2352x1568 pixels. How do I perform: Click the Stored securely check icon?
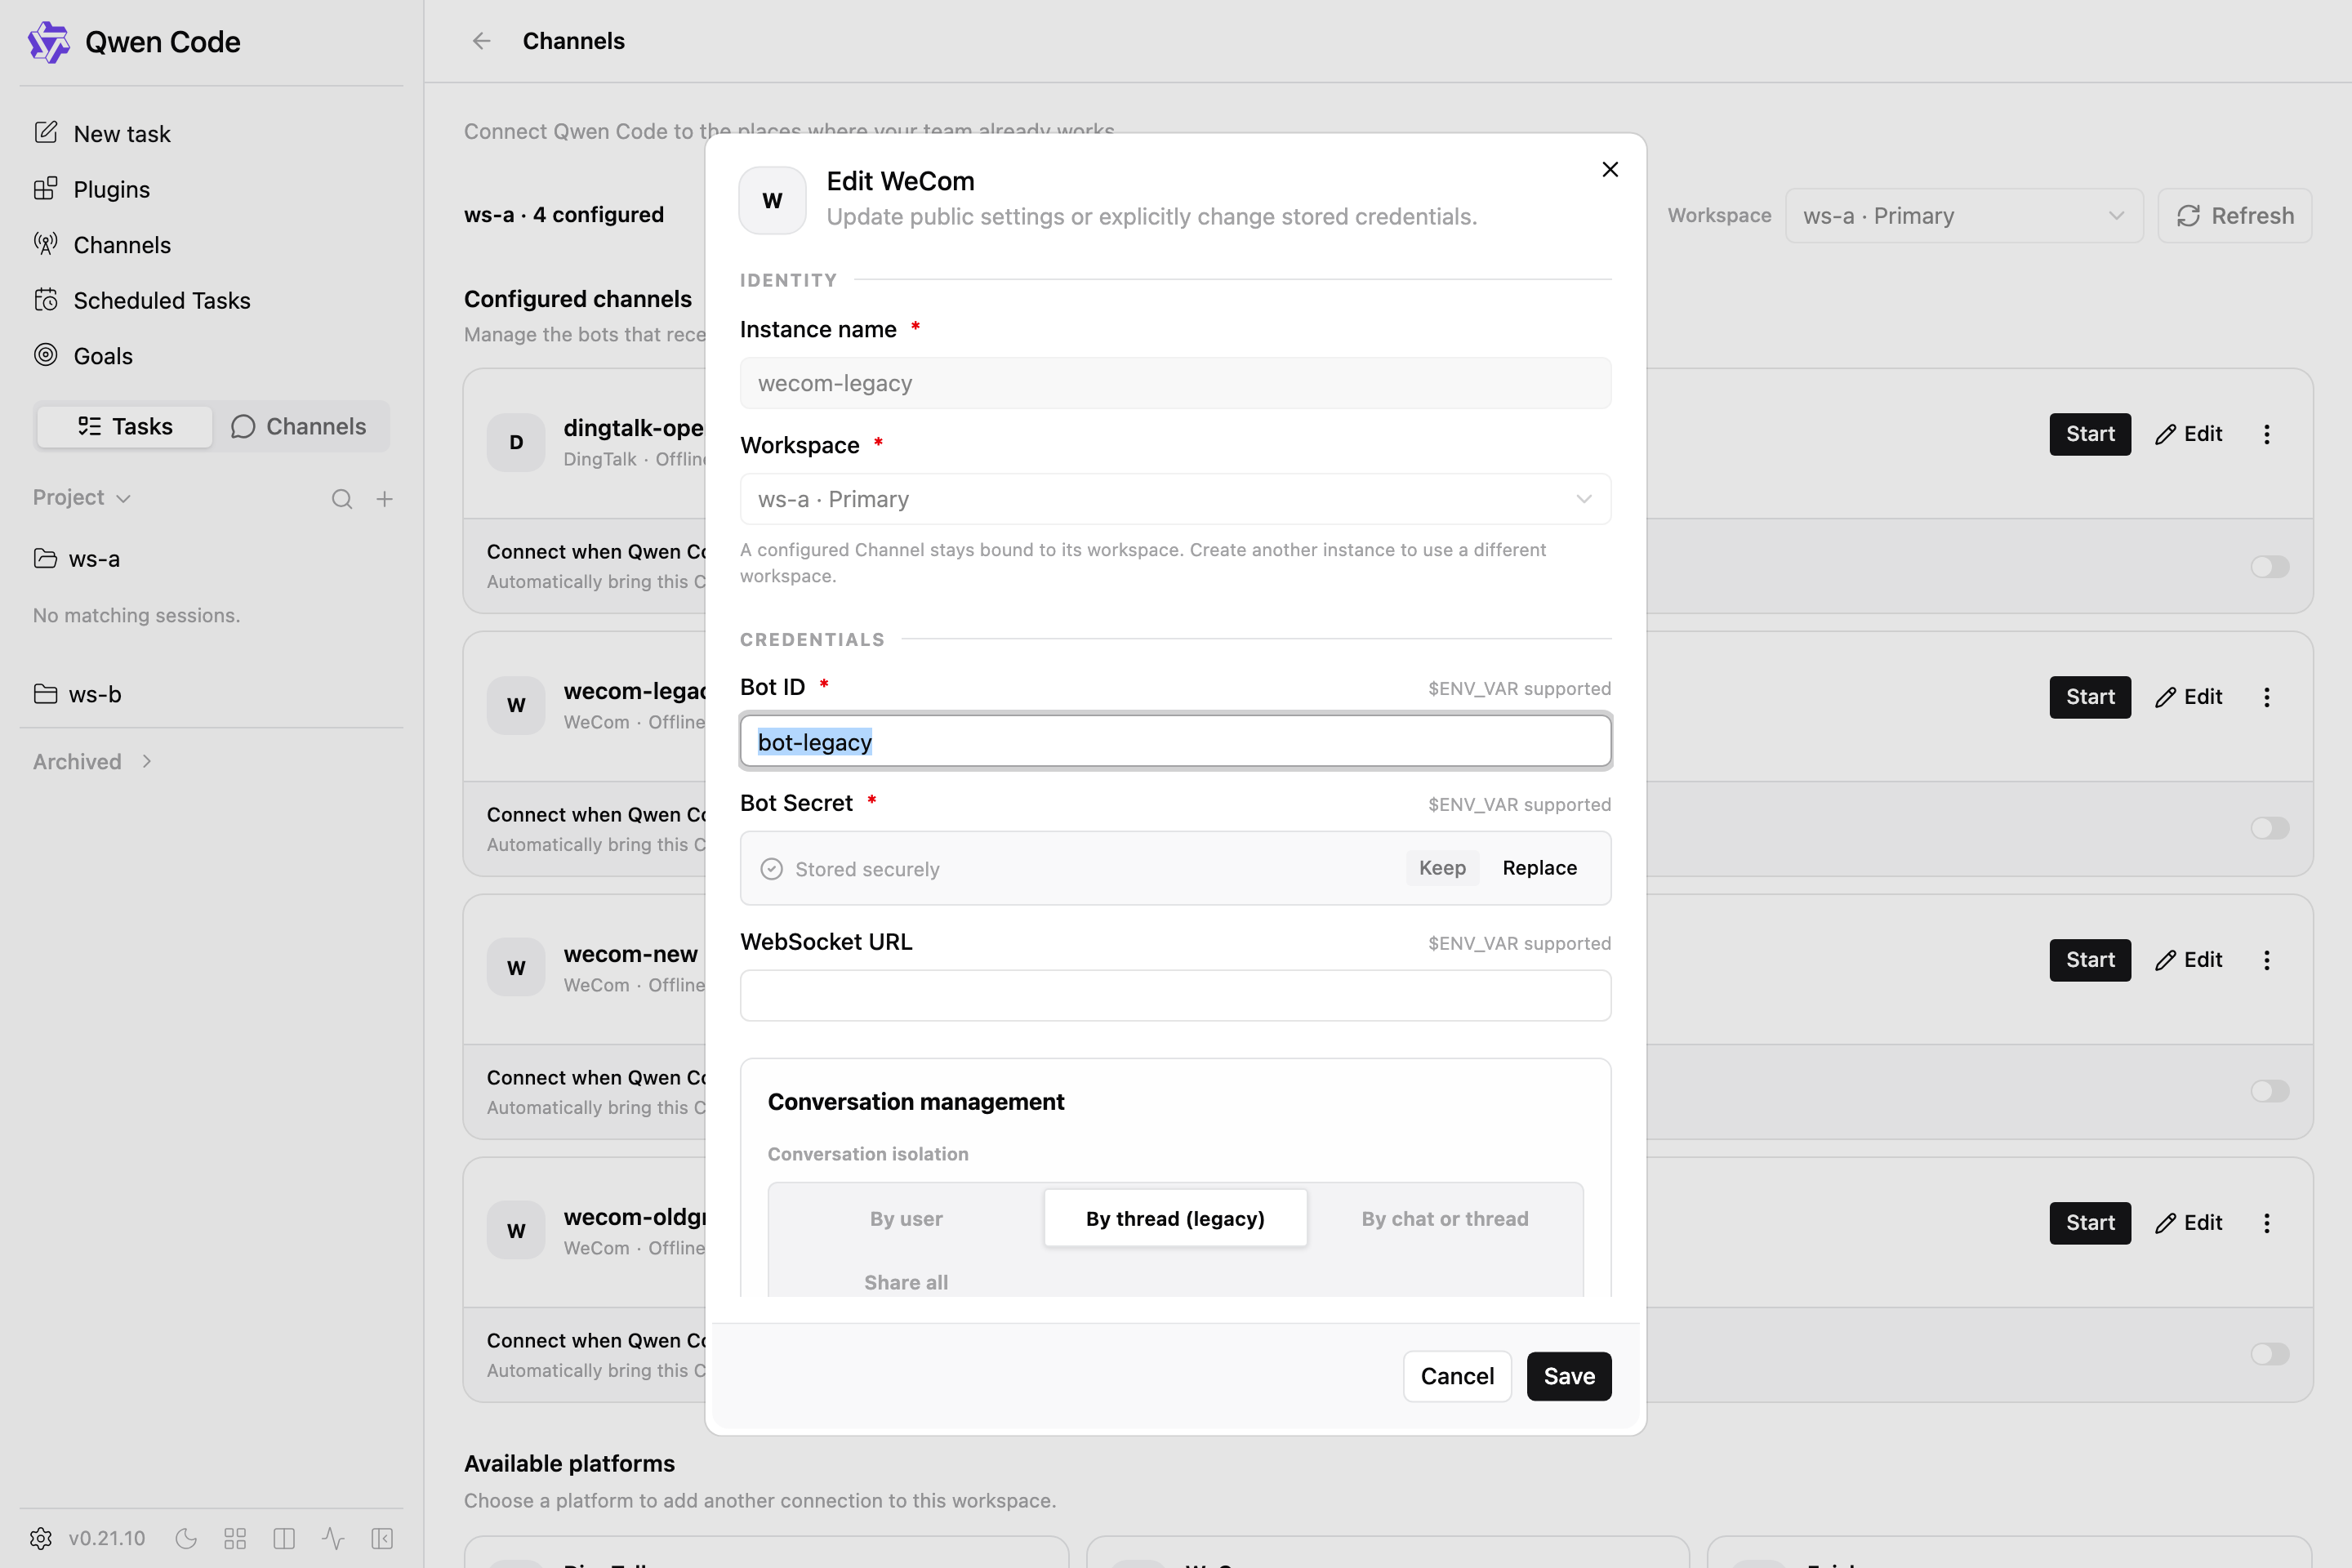click(x=771, y=869)
